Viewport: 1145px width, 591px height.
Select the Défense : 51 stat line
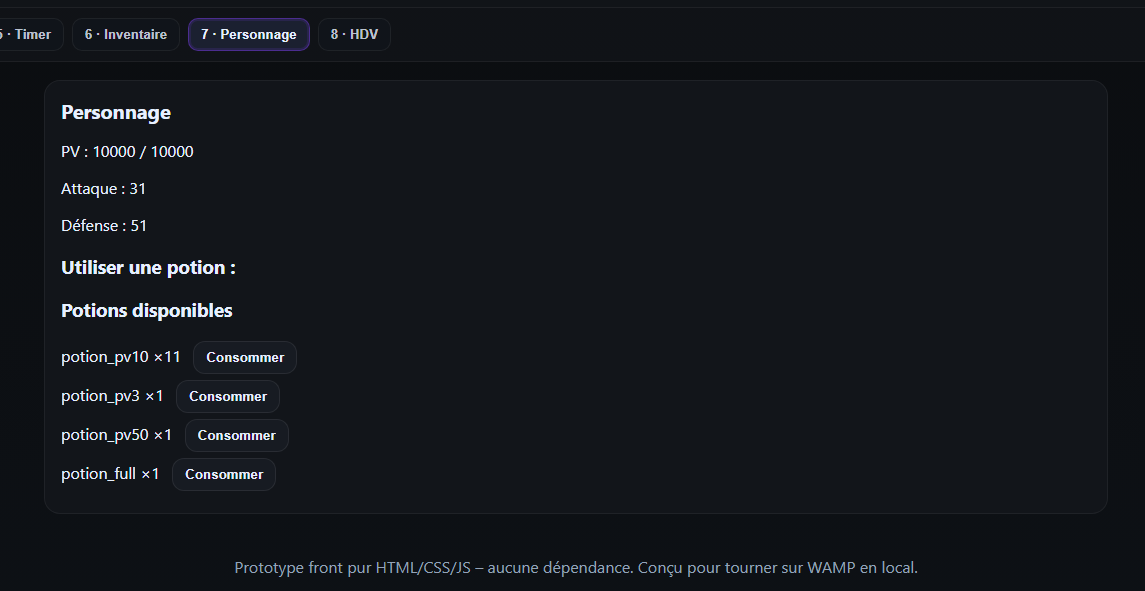104,226
